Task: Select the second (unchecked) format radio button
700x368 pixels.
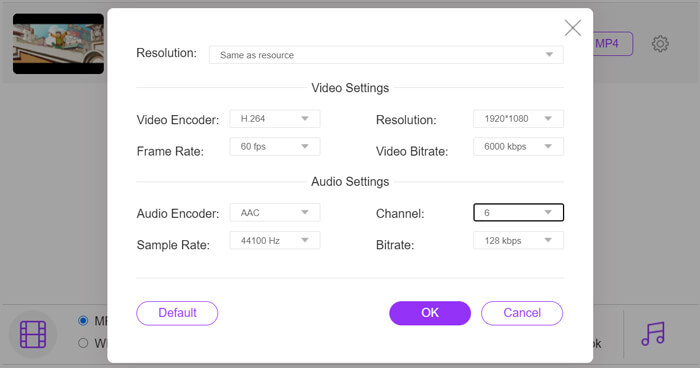Action: (x=83, y=343)
